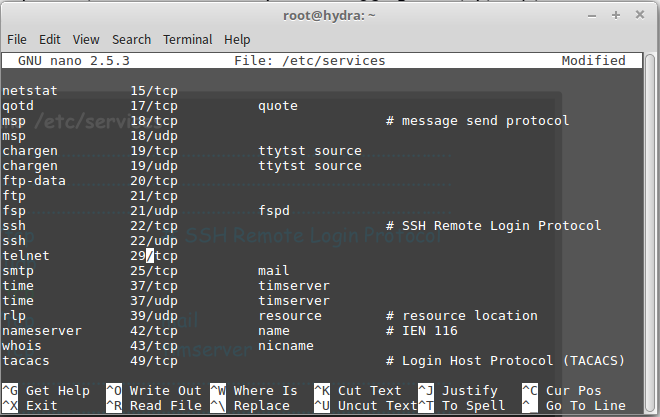Maximize the root@hydra terminal window
This screenshot has width=660, height=417.
[x=616, y=15]
